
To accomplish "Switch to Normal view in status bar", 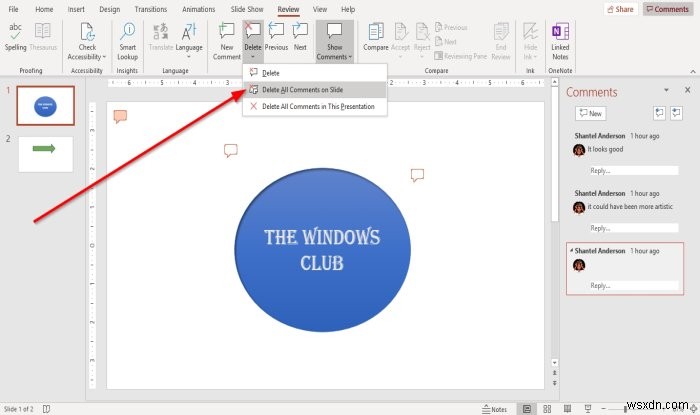I will [x=527, y=409].
